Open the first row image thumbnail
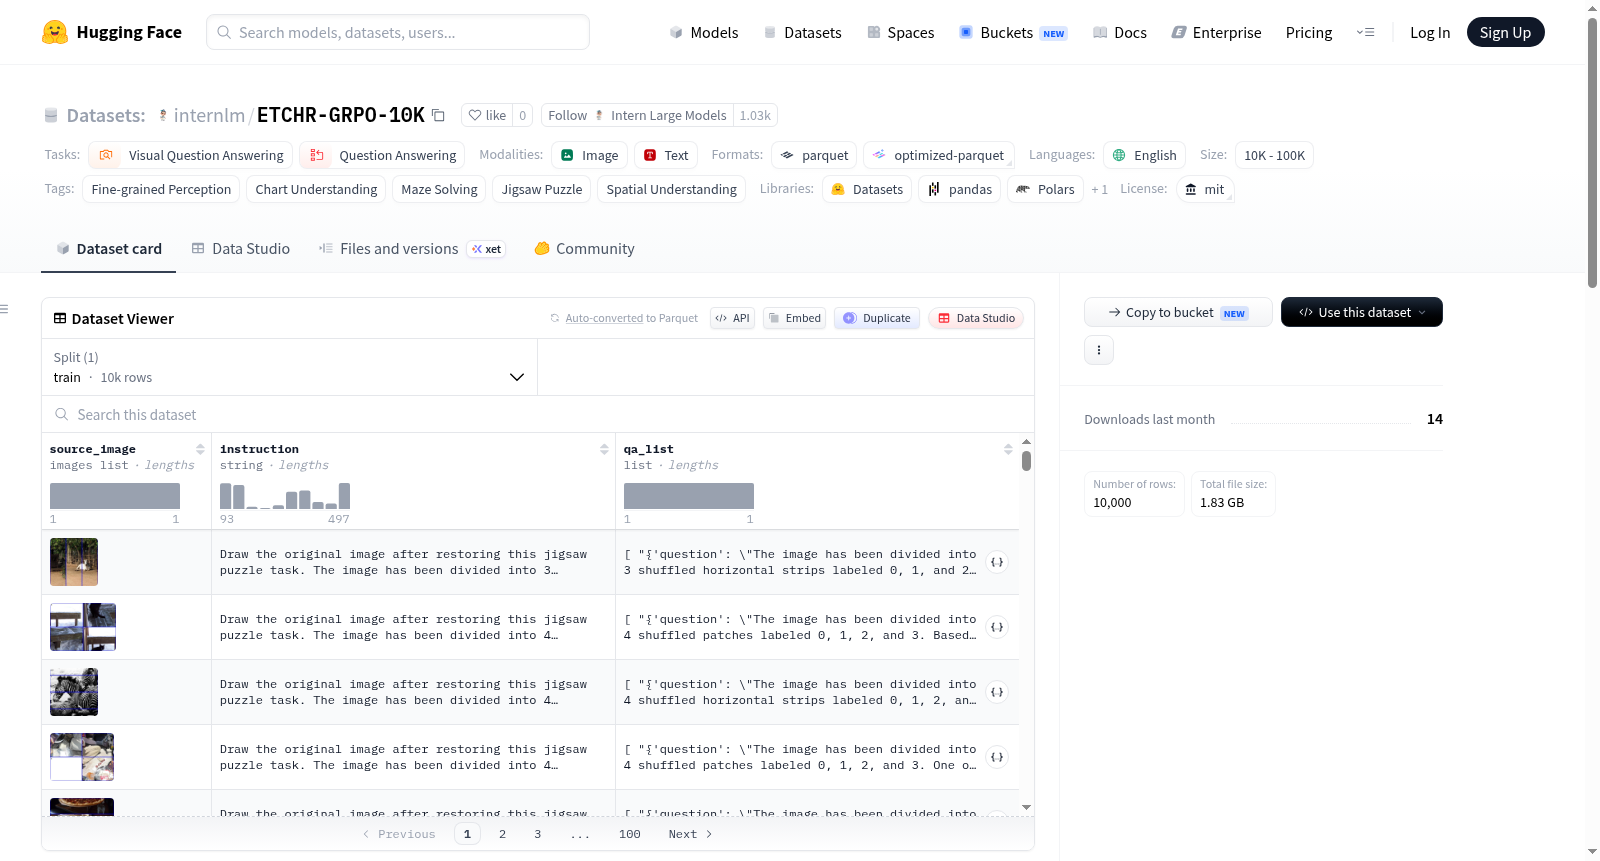The height and width of the screenshot is (861, 1600). 74,562
